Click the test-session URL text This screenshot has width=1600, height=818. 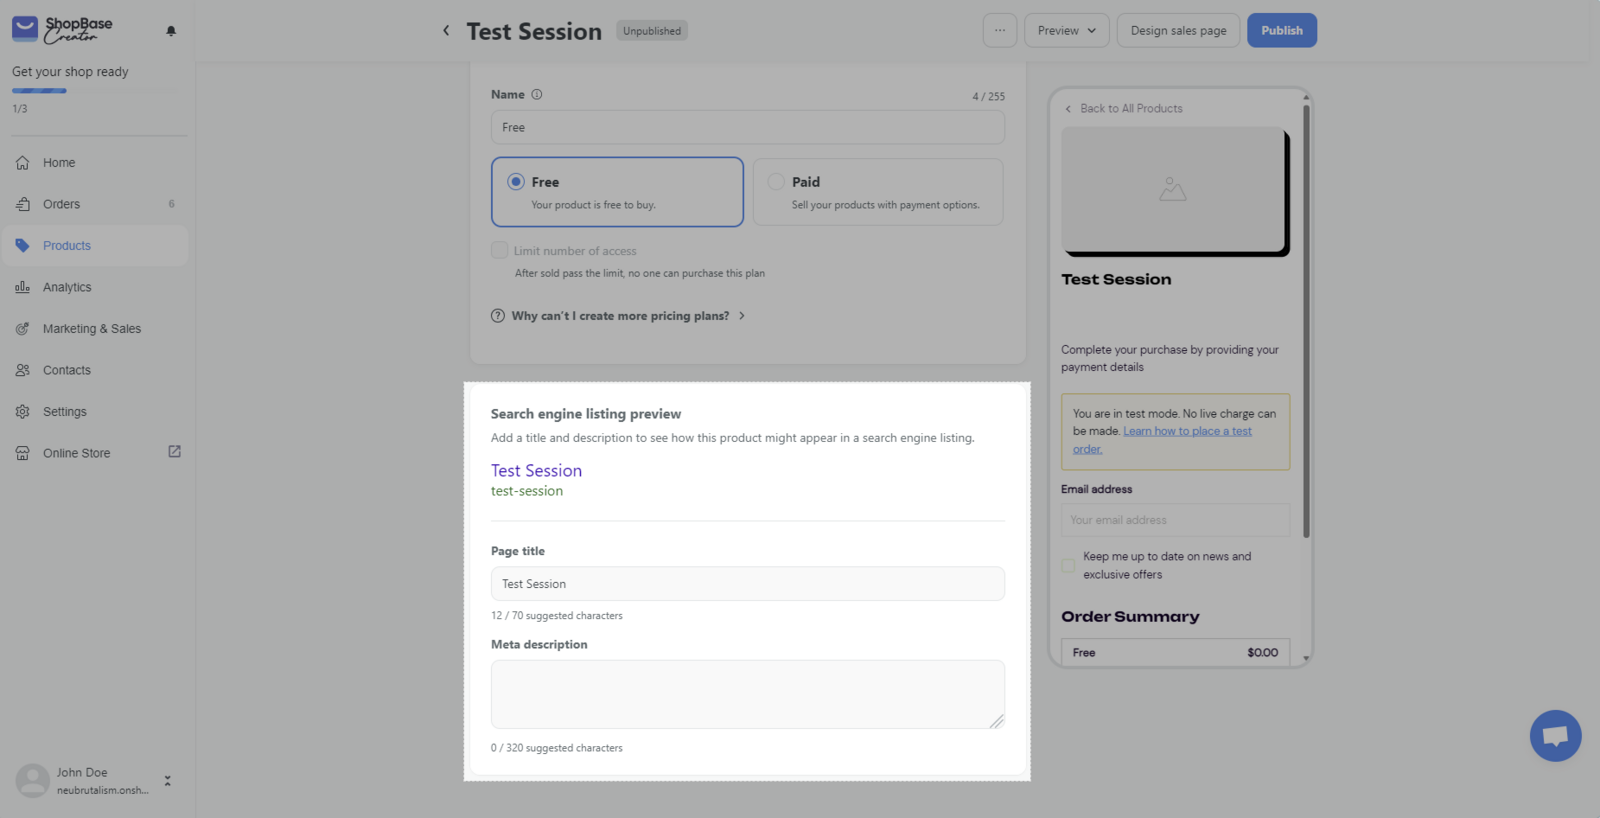tap(527, 491)
